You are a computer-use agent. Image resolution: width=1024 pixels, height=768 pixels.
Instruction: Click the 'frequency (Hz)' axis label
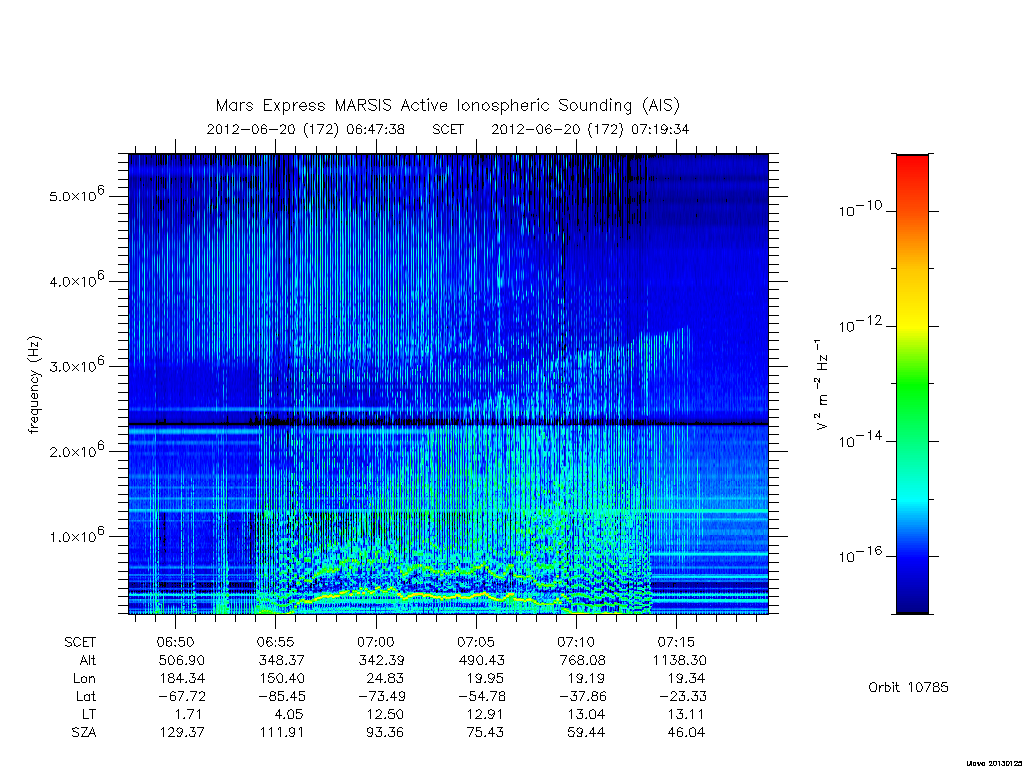click(35, 385)
